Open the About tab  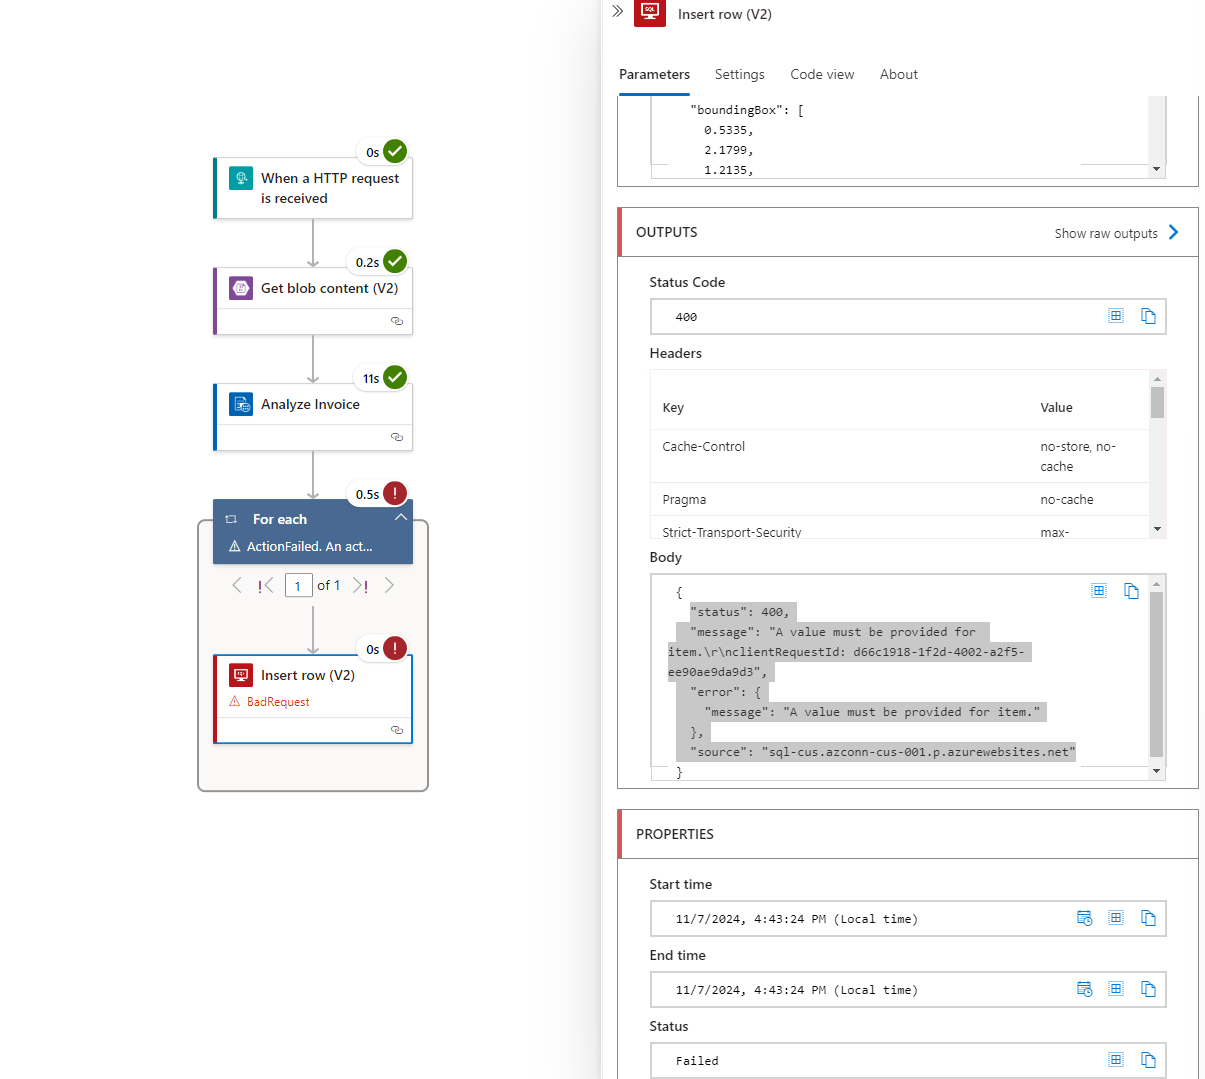[899, 74]
